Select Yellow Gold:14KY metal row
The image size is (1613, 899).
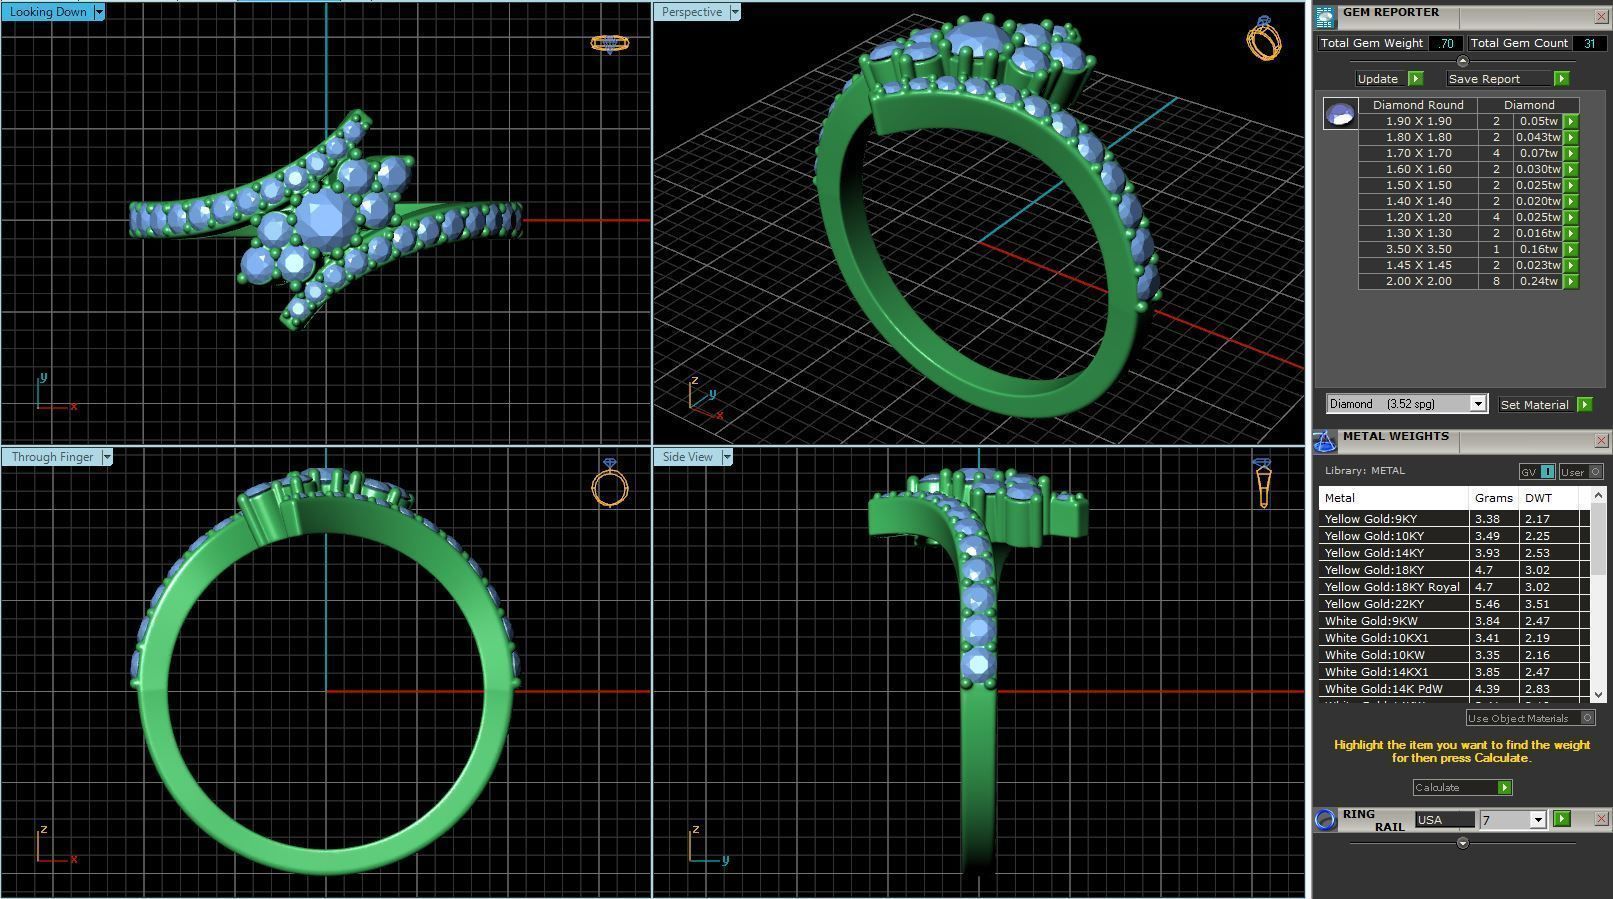tap(1454, 553)
